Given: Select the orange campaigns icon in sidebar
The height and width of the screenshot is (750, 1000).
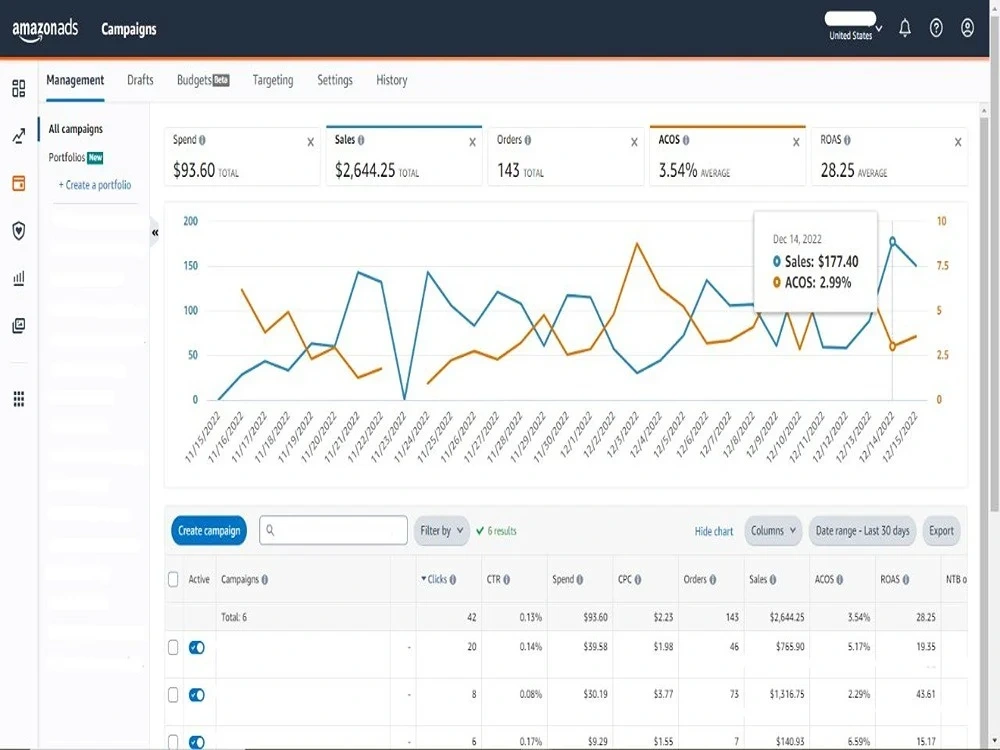Looking at the screenshot, I should point(18,184).
